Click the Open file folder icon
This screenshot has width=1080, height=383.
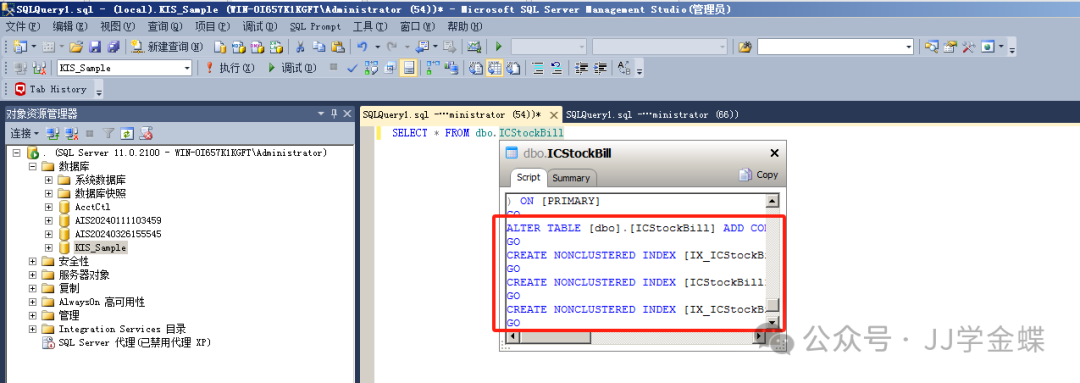tap(76, 47)
